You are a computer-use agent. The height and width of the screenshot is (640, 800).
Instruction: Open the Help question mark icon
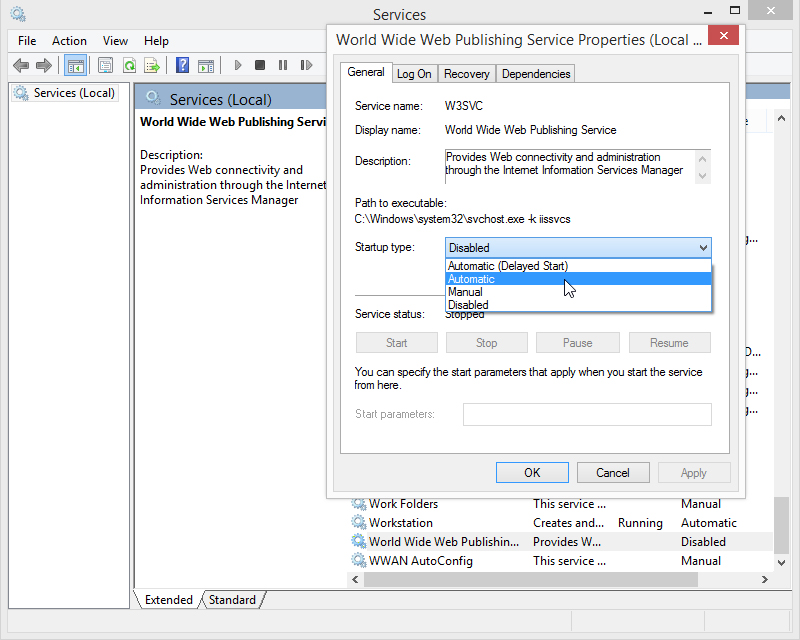click(x=183, y=65)
